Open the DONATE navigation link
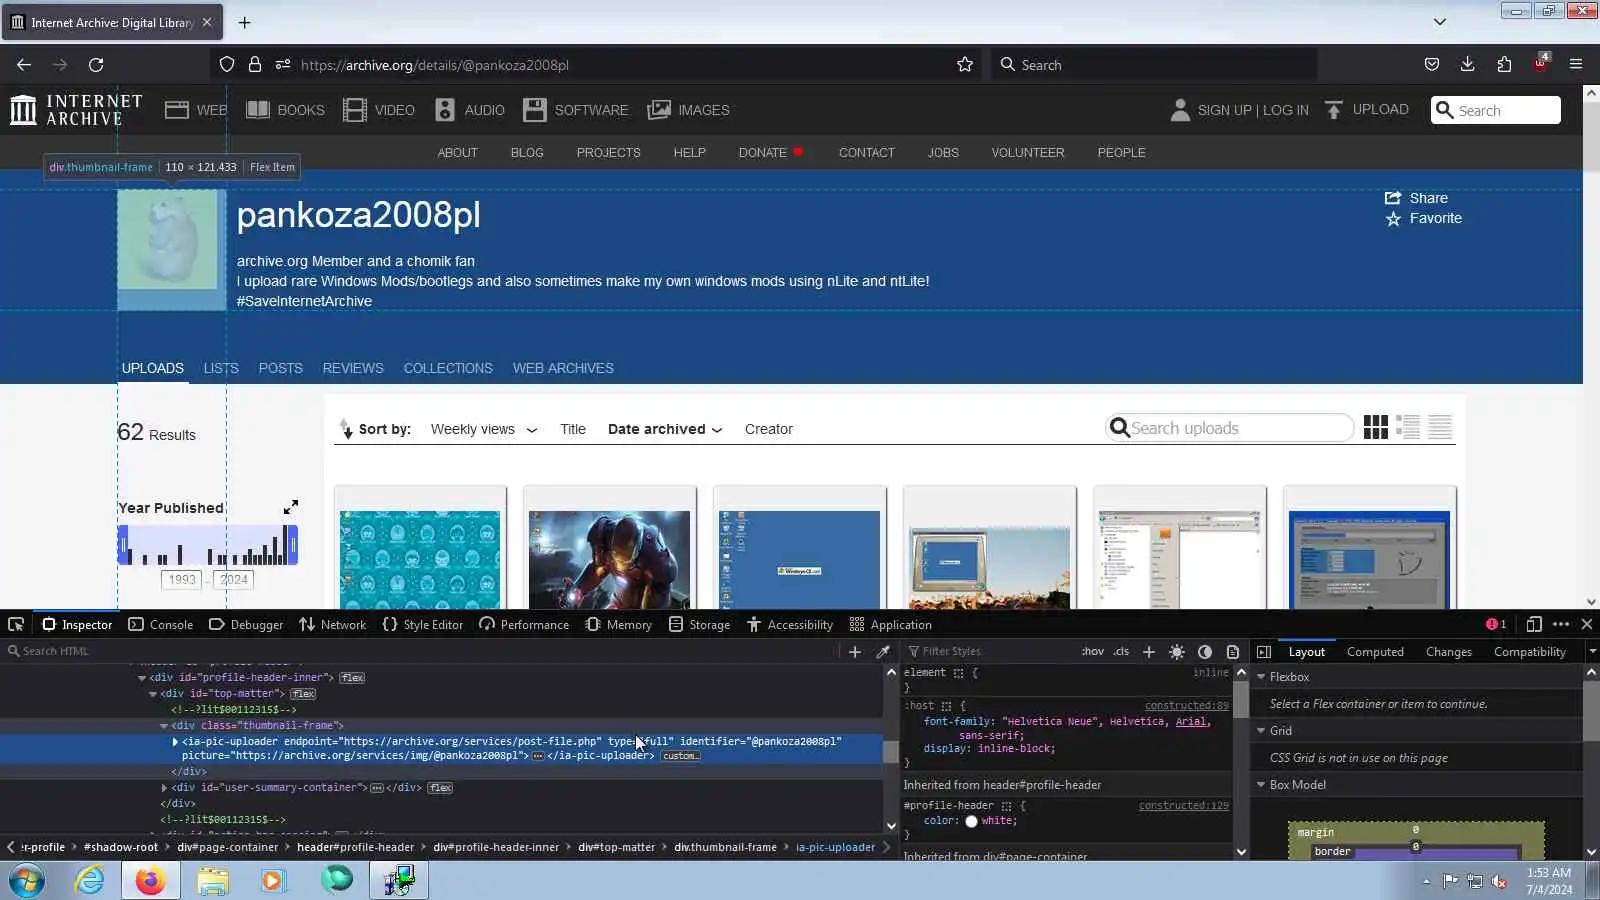 click(x=771, y=152)
